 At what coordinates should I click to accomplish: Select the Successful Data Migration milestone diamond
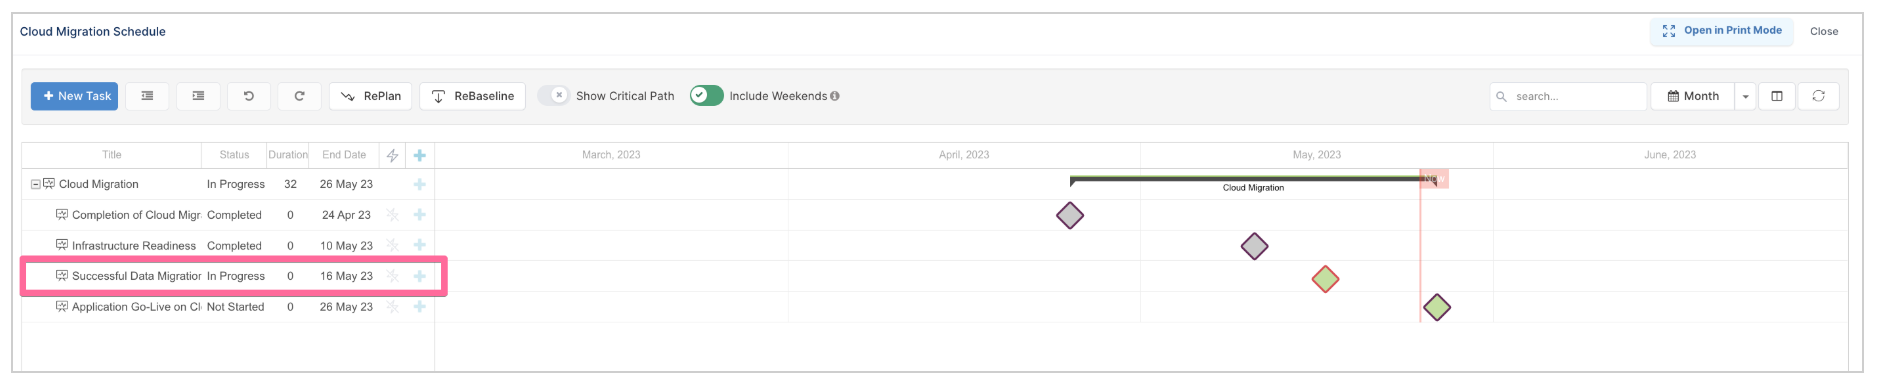click(x=1325, y=279)
